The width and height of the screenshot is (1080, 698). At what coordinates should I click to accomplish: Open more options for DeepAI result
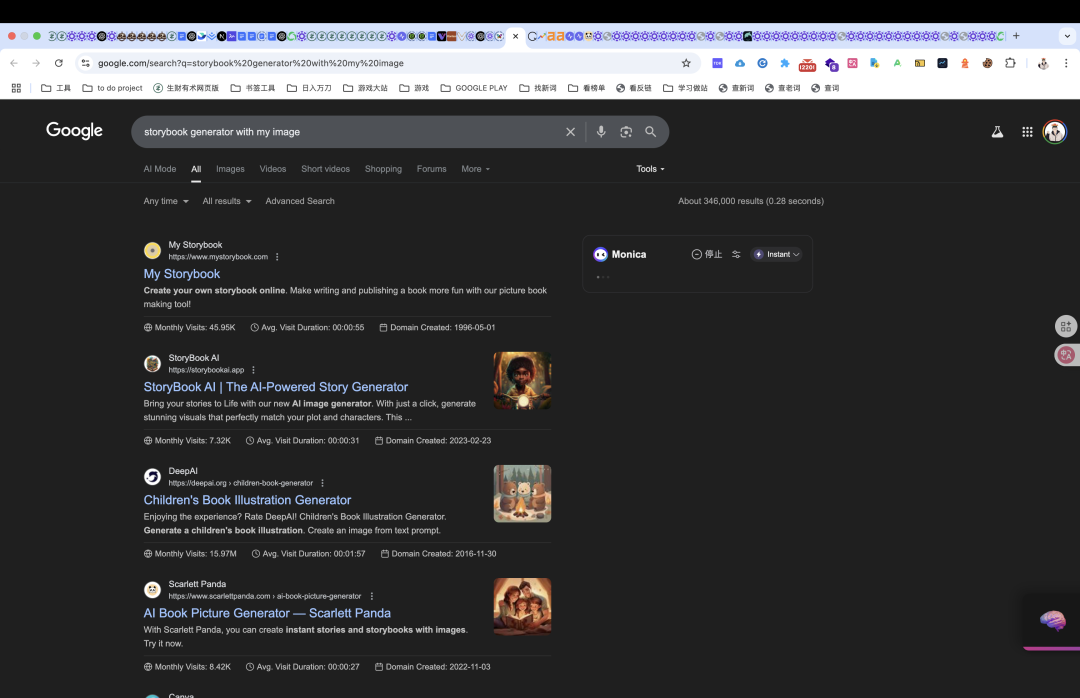(x=322, y=483)
